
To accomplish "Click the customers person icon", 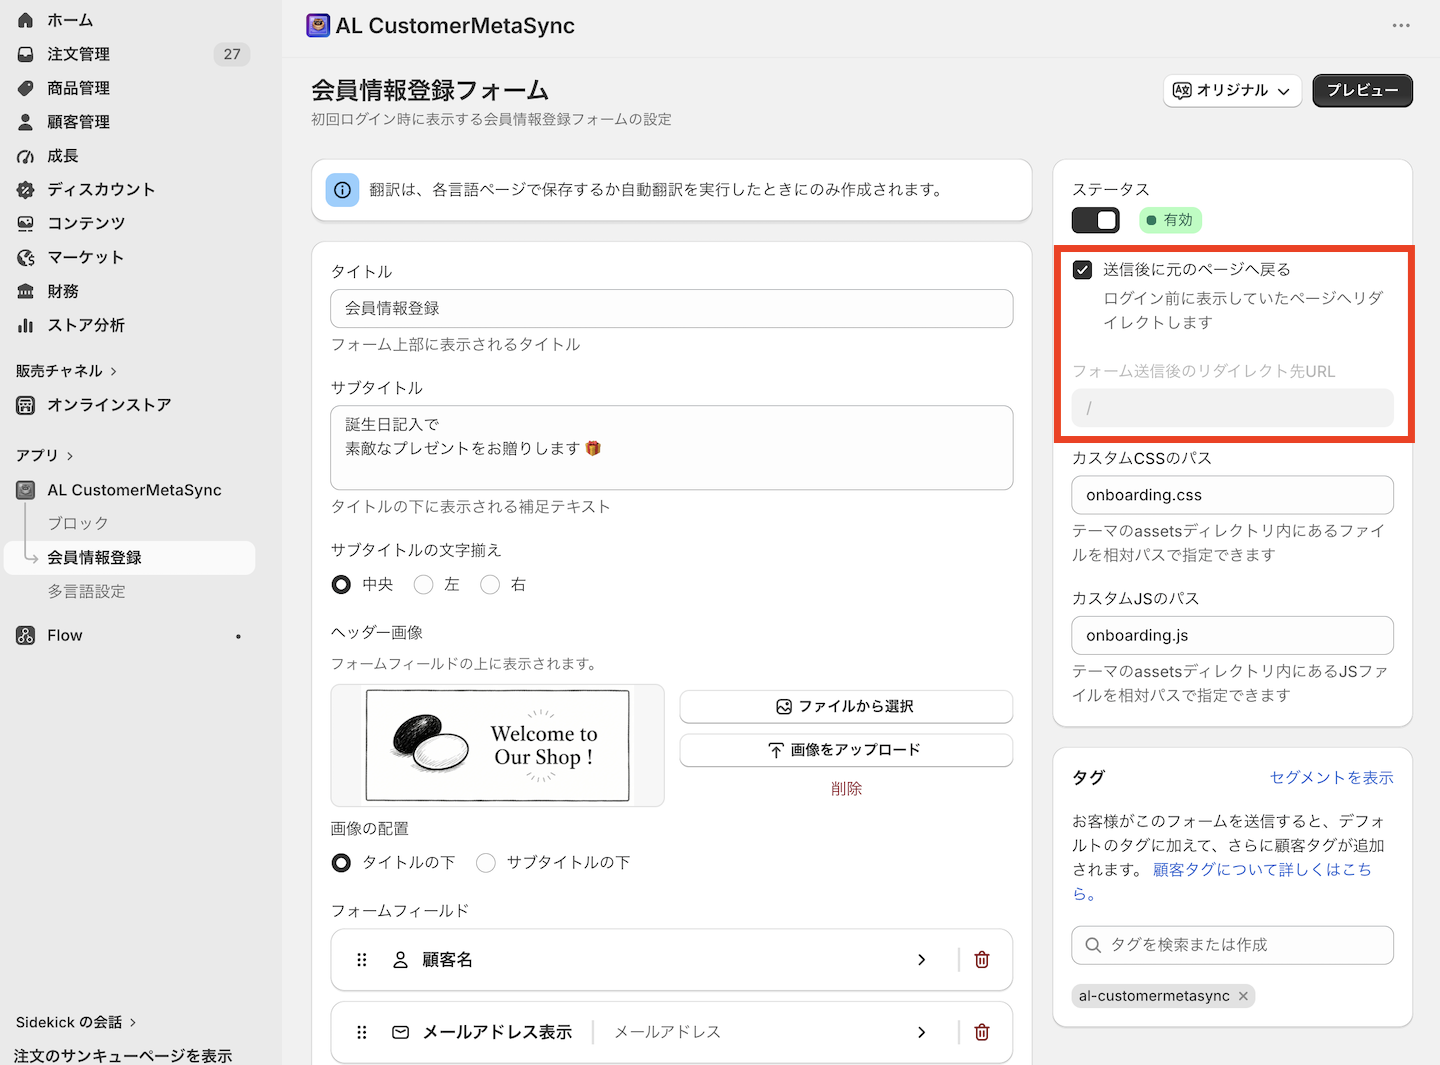I will 26,122.
